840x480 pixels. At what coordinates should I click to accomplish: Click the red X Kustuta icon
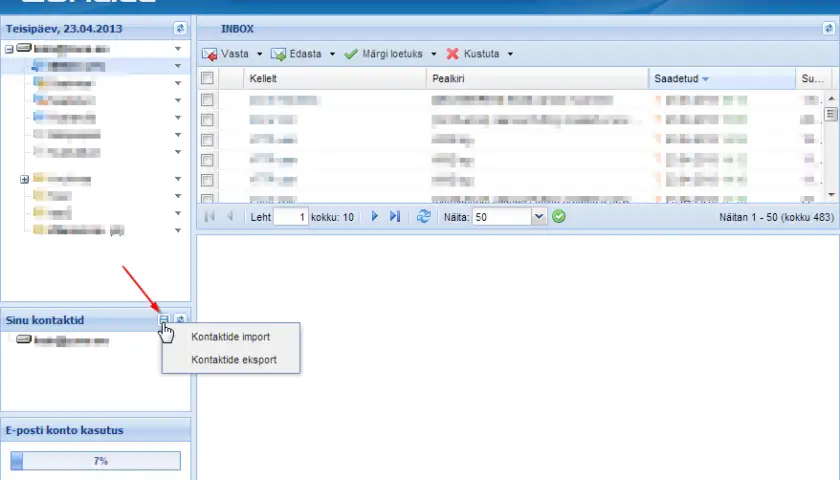453,54
